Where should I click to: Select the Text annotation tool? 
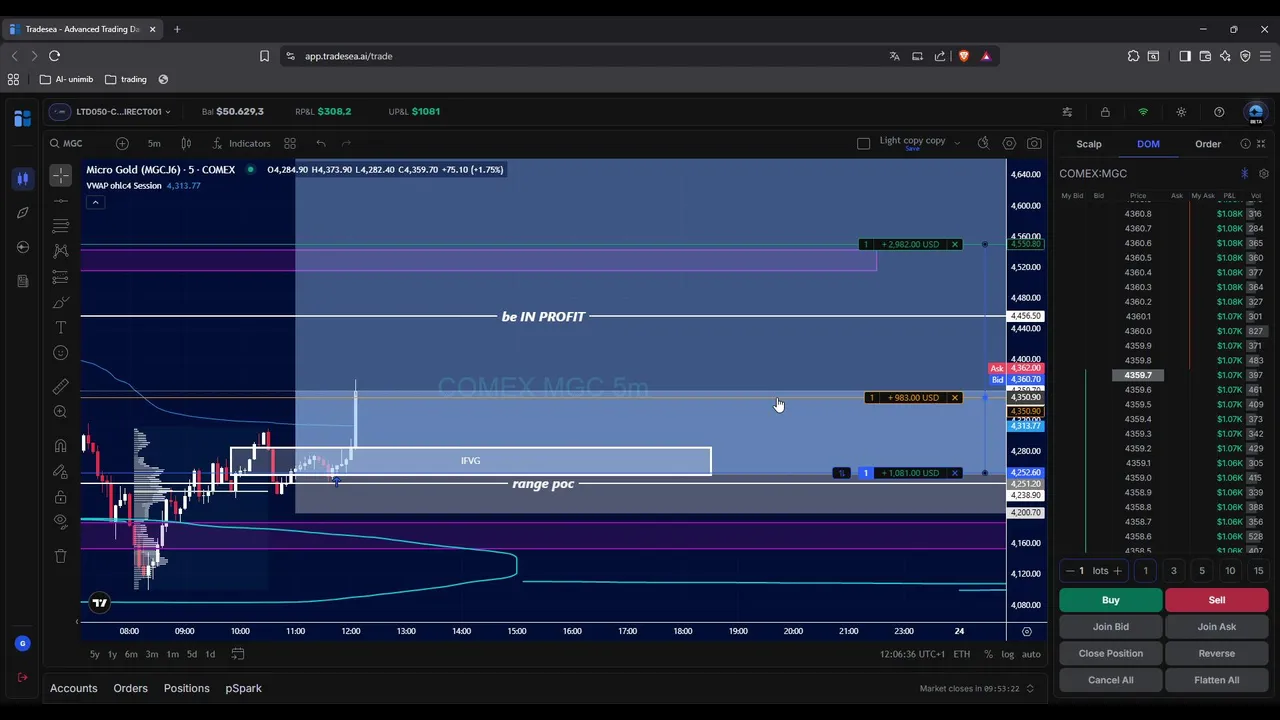(x=61, y=327)
